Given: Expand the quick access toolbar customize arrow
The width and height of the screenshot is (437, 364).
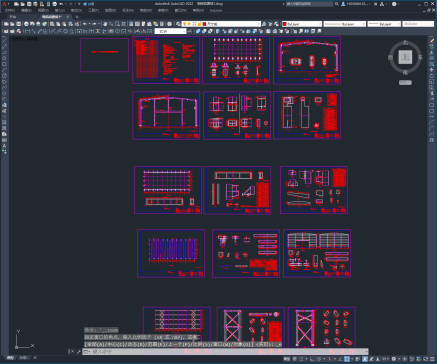Looking at the screenshot, I should (x=79, y=4).
